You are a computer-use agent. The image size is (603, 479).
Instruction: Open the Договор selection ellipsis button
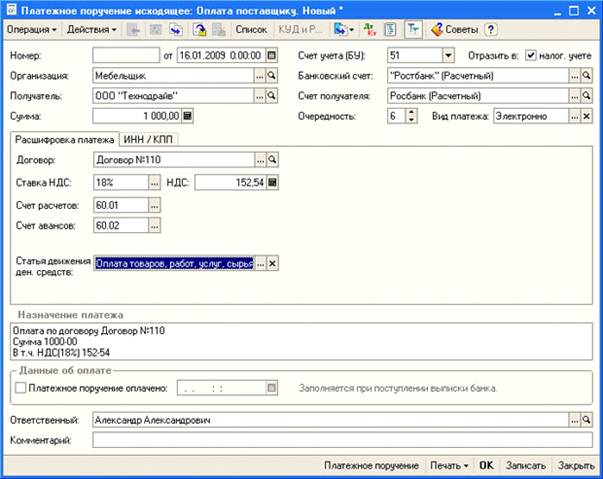(x=260, y=160)
